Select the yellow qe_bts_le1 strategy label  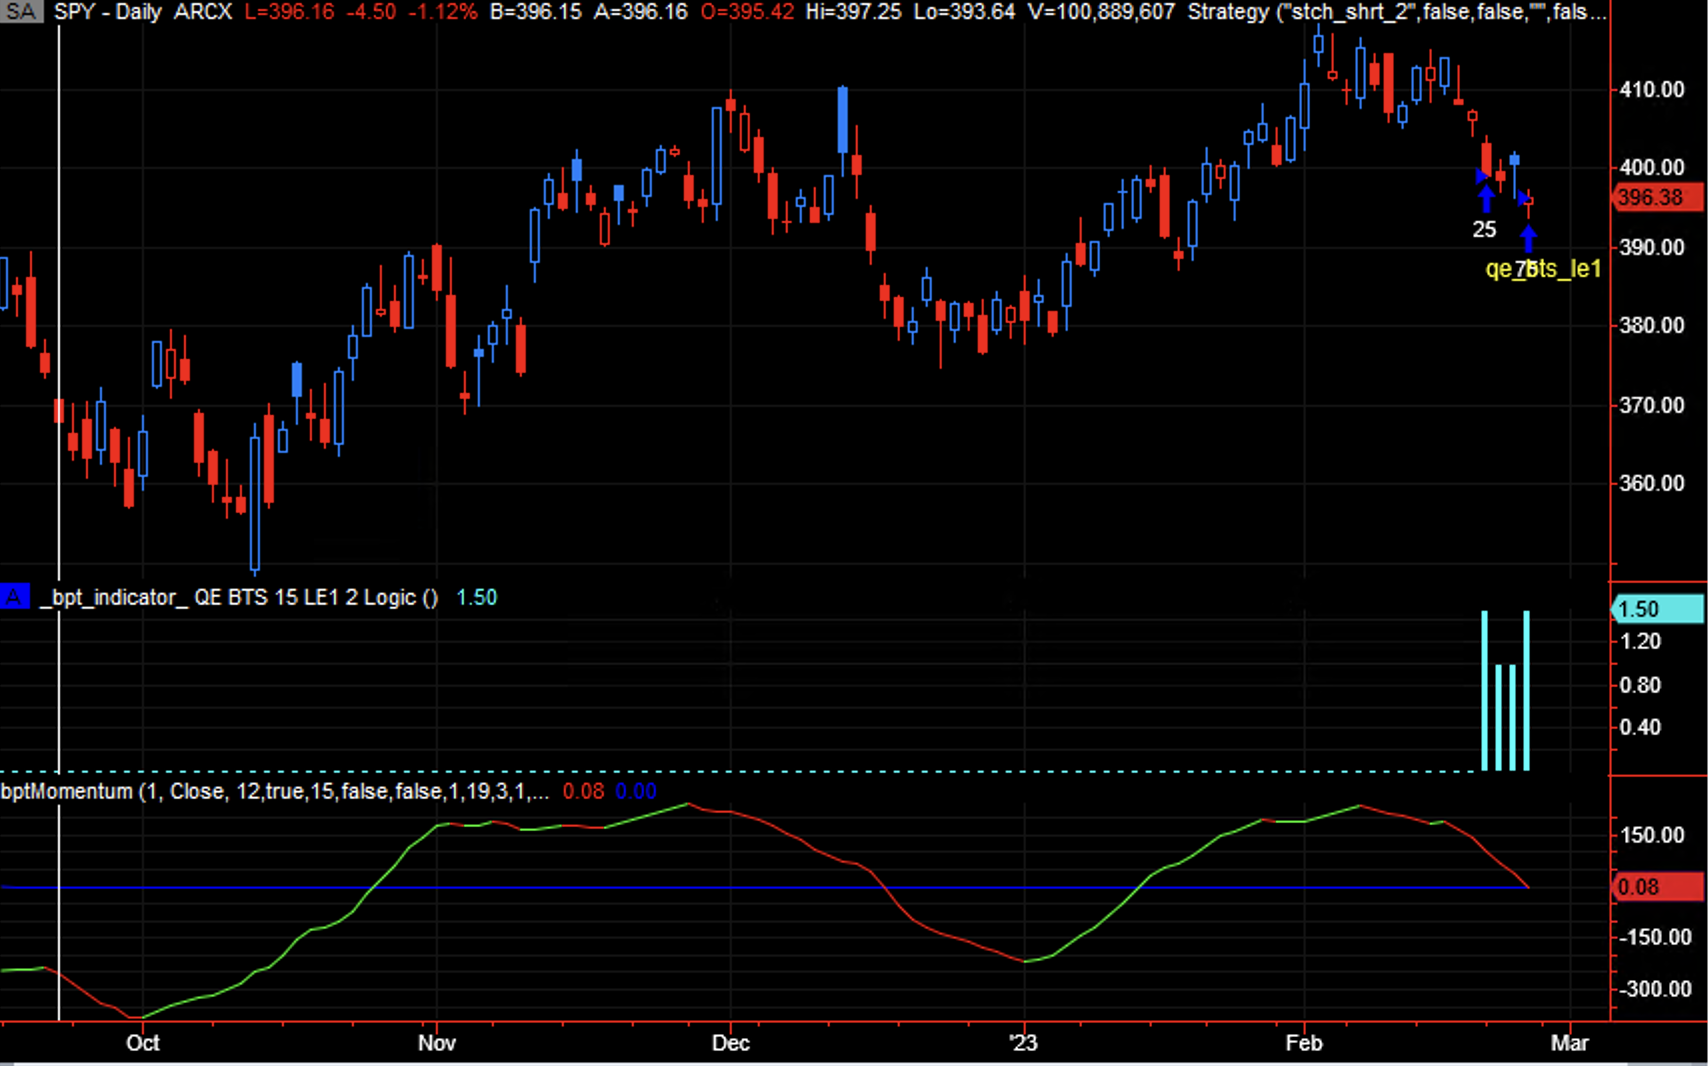(x=1543, y=269)
